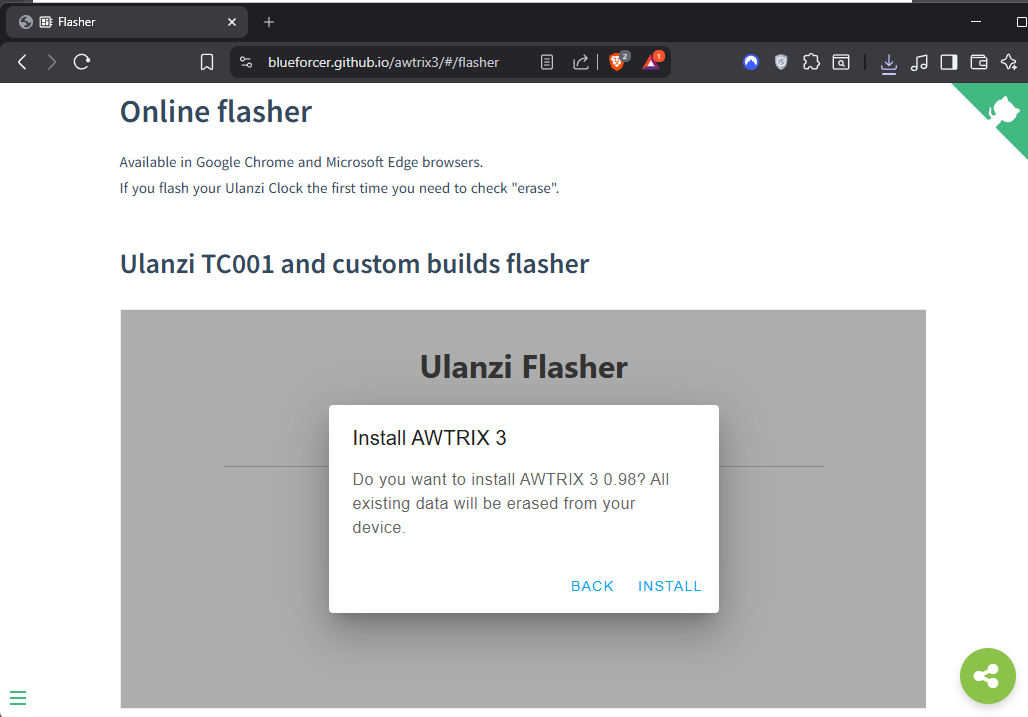This screenshot has height=717, width=1028.
Task: Open the extensions puzzle icon
Action: [811, 62]
